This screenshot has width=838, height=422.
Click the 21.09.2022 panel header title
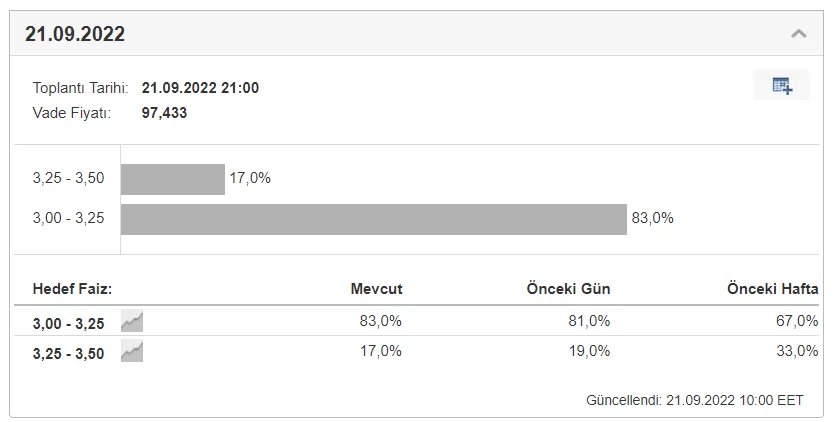coord(75,34)
